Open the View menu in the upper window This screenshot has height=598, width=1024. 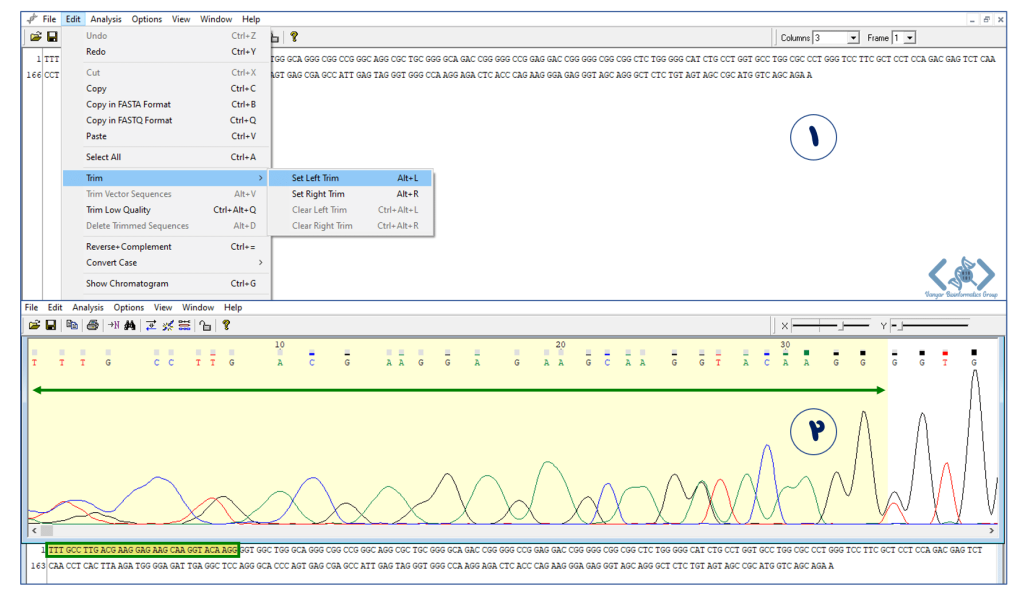coord(181,19)
